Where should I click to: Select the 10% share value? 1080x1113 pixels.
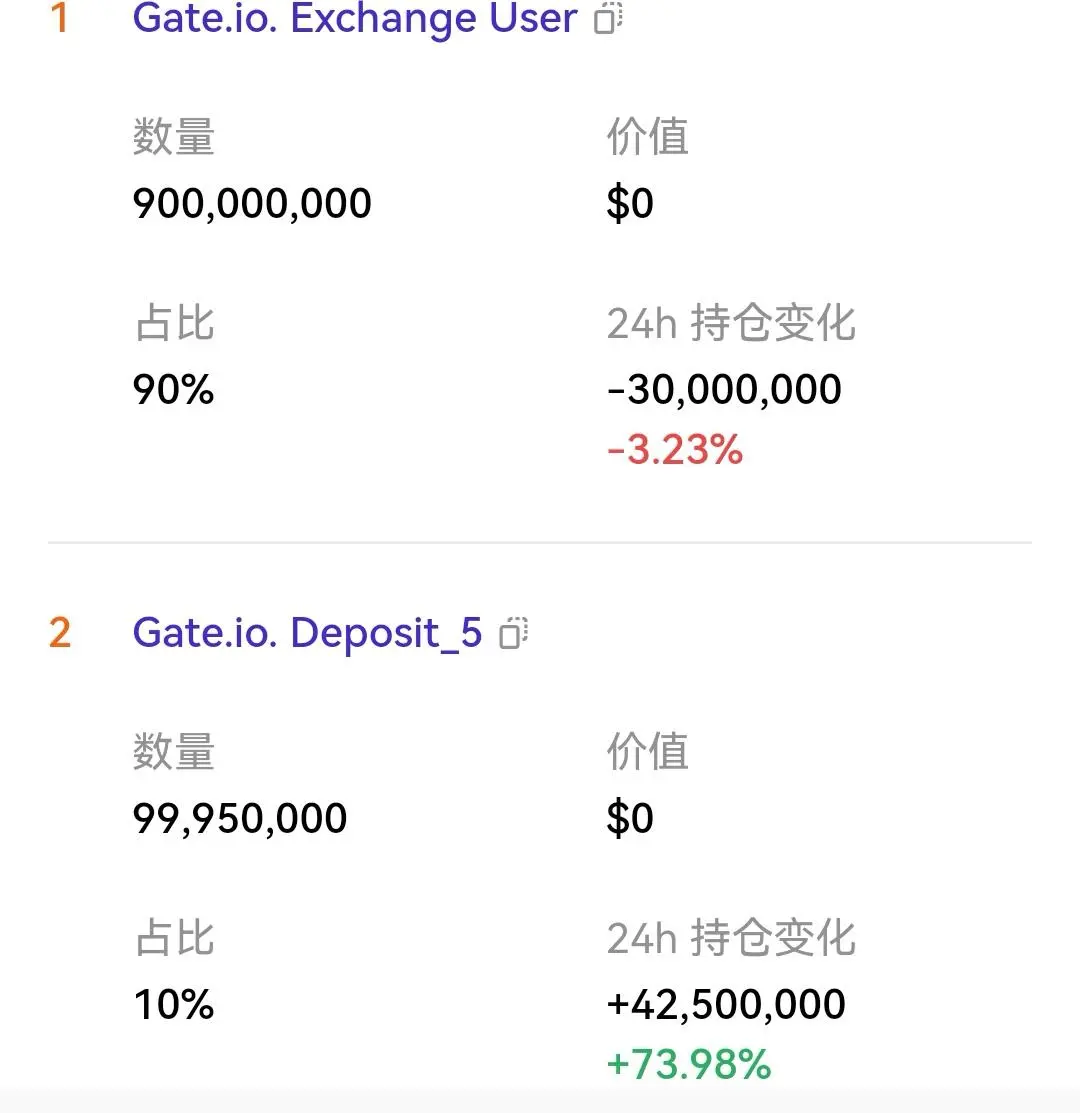[x=173, y=1004]
